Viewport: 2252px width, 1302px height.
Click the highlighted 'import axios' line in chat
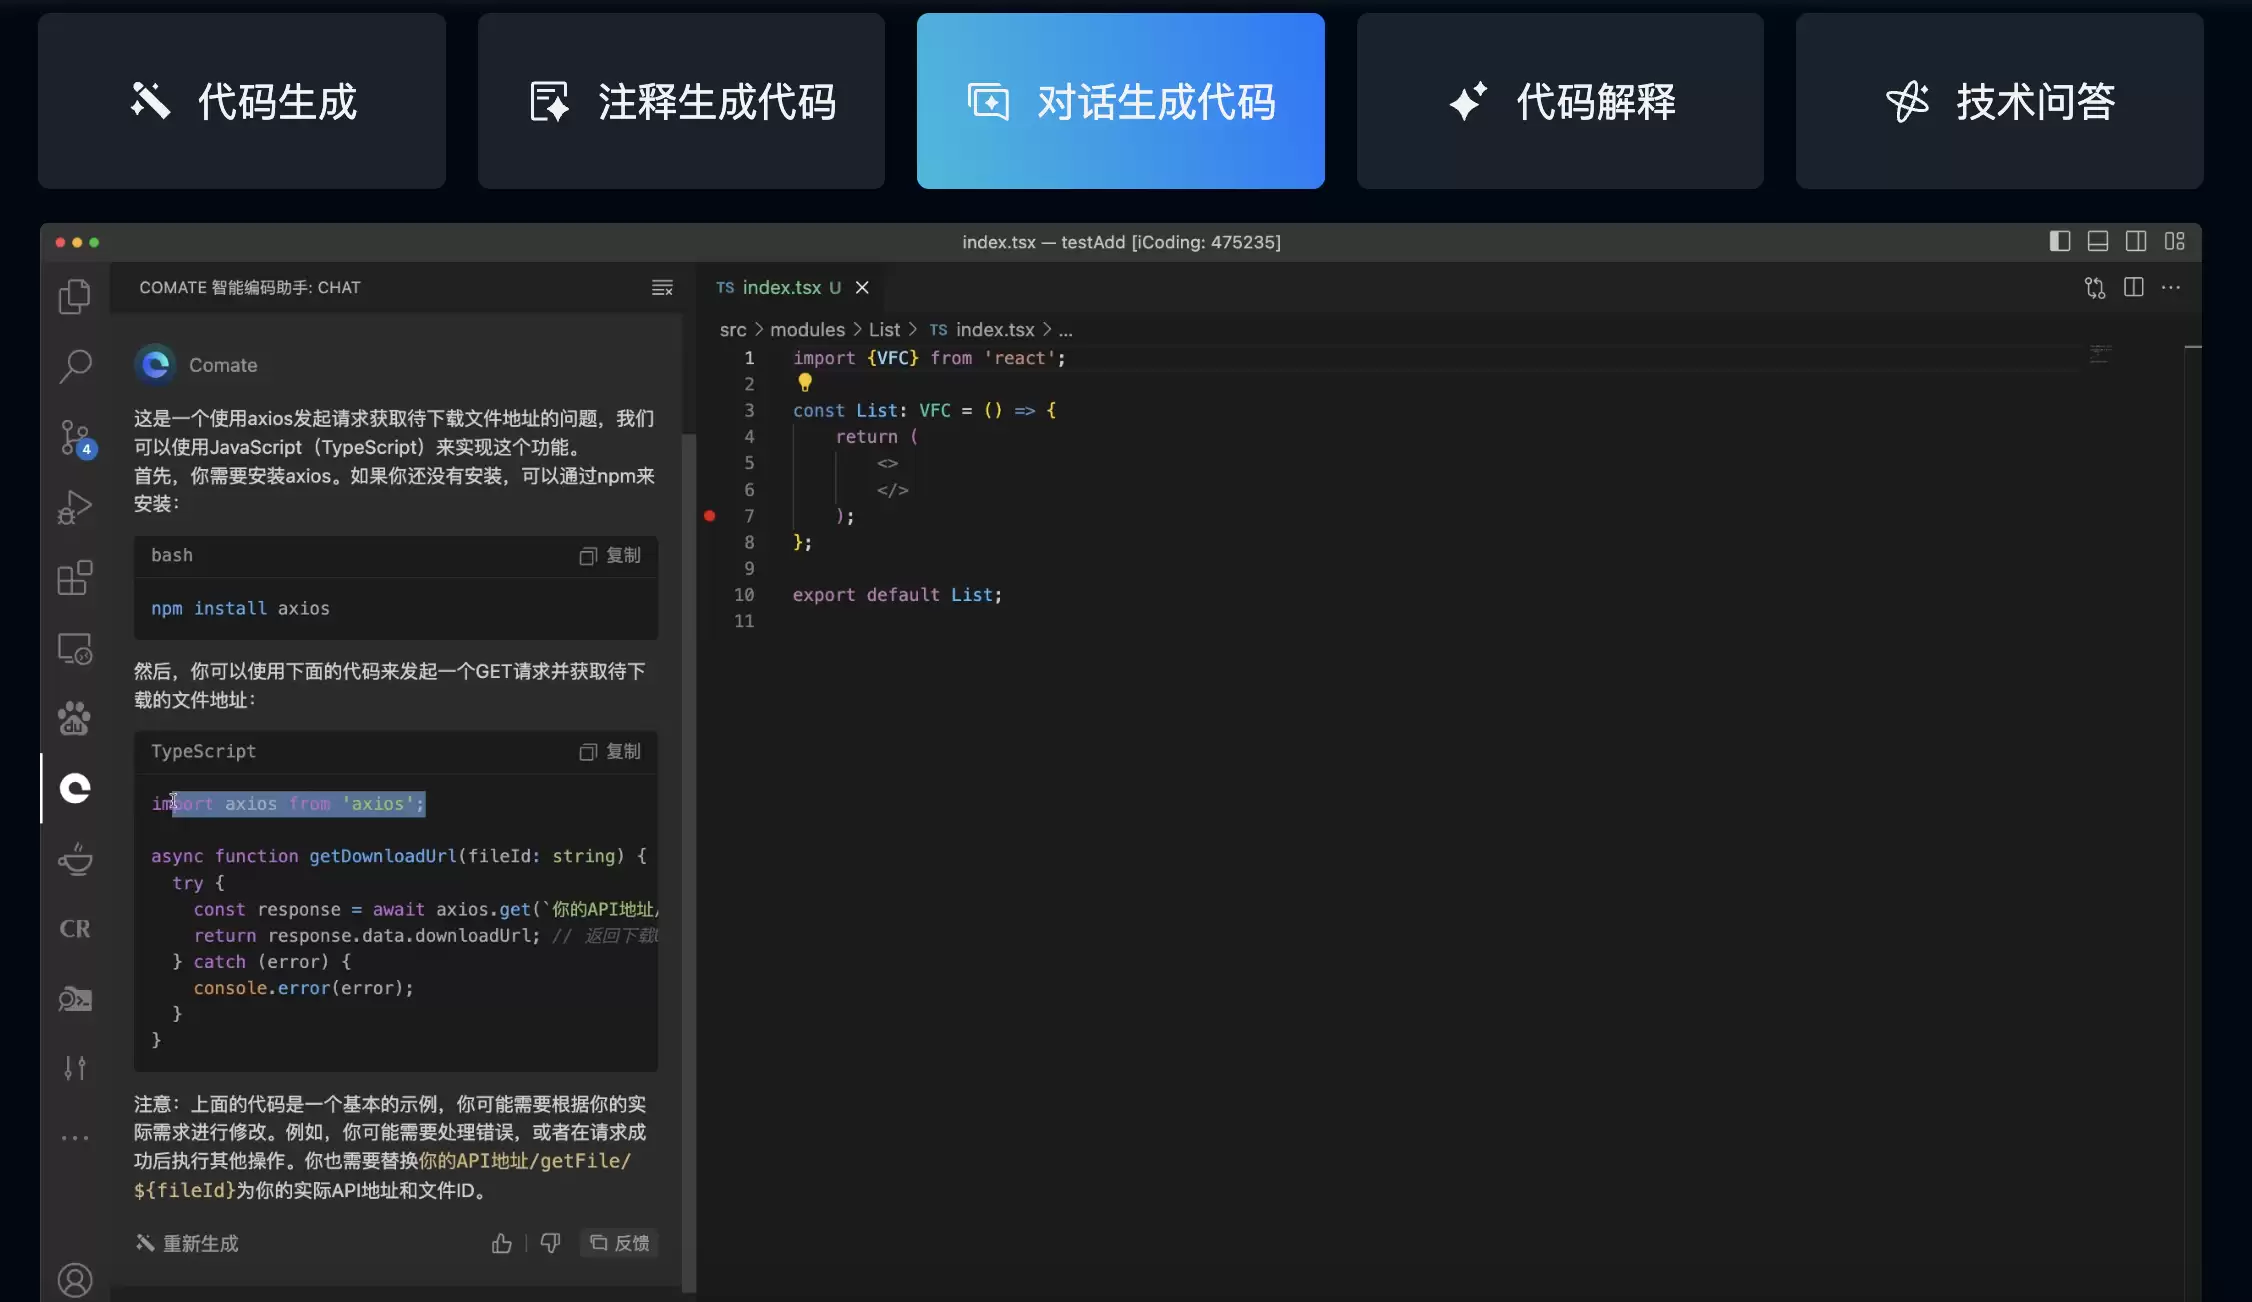[288, 804]
